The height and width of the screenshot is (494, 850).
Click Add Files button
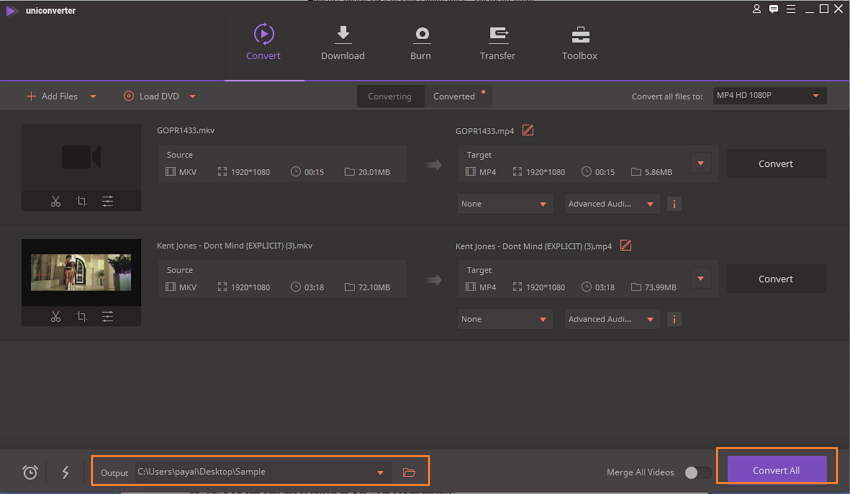pos(52,96)
